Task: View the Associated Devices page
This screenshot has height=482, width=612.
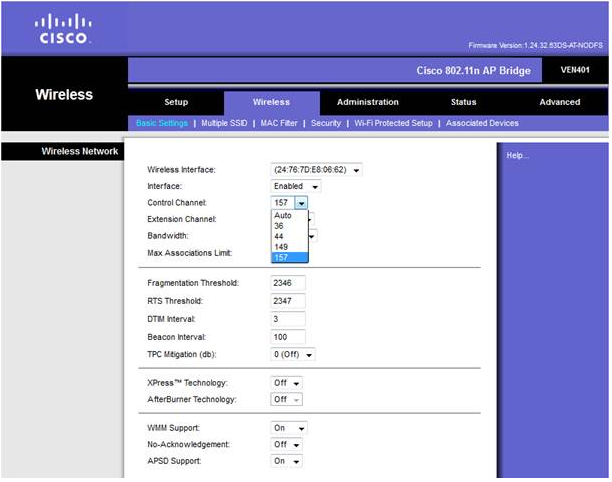Action: 482,123
